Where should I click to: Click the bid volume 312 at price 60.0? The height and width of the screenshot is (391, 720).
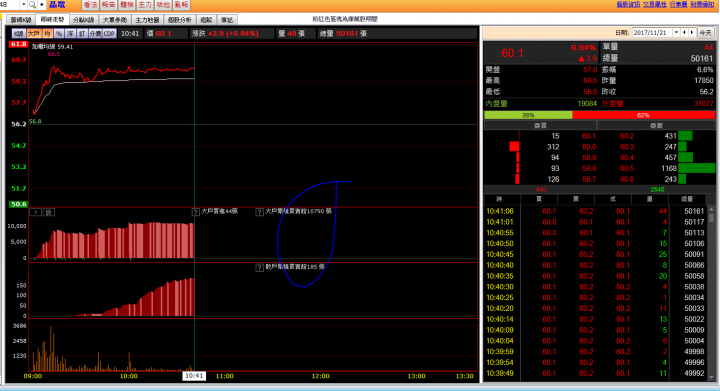coord(553,147)
